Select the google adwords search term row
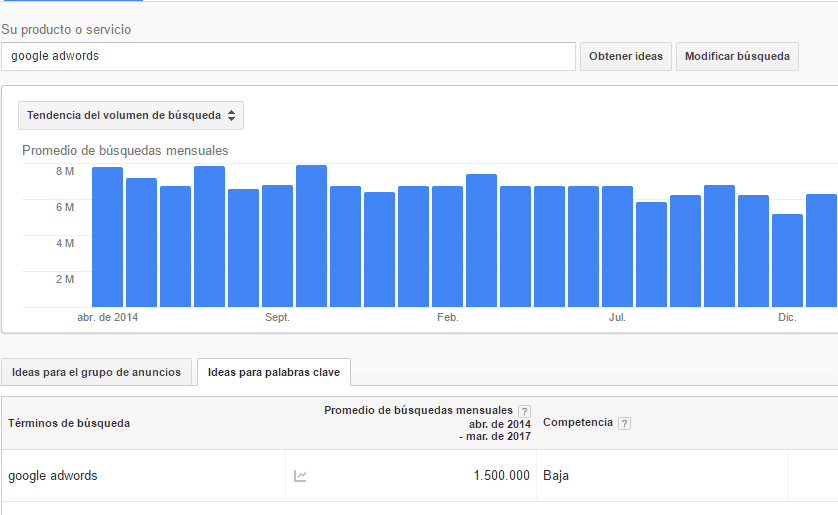The height and width of the screenshot is (515, 838). click(x=420, y=475)
